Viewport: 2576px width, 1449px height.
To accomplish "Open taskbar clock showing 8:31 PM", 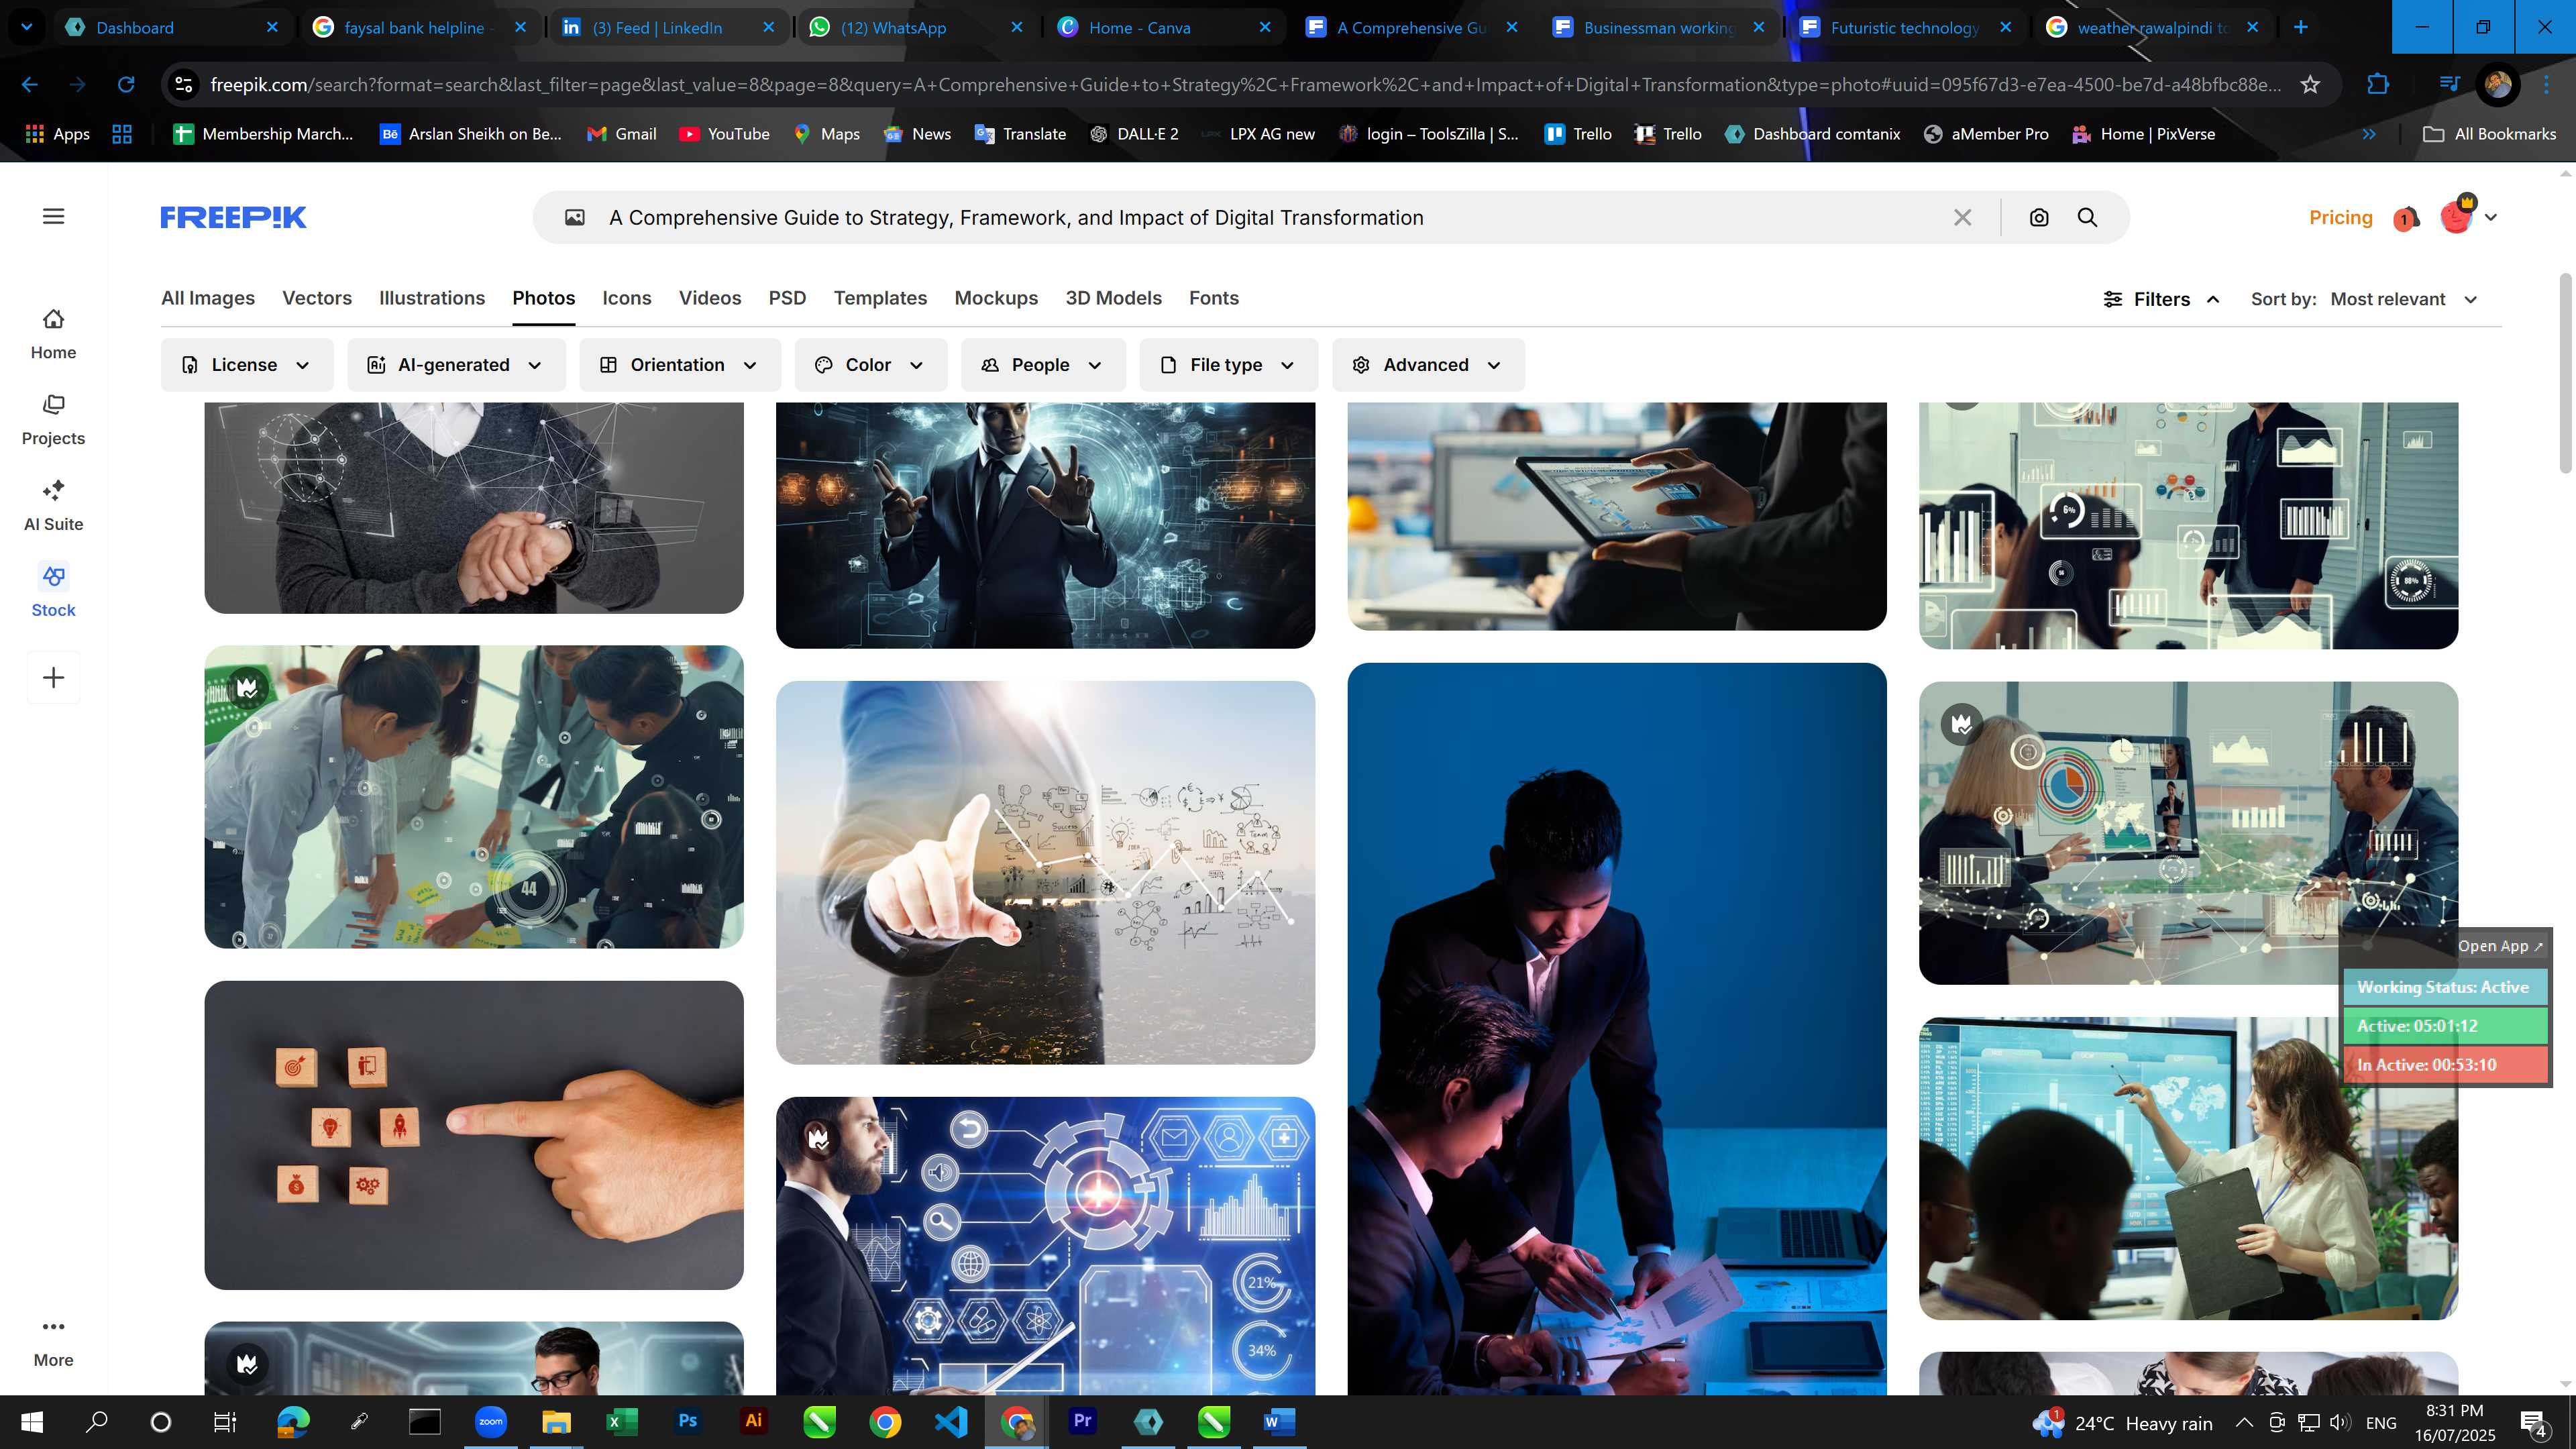I will tap(2455, 1422).
